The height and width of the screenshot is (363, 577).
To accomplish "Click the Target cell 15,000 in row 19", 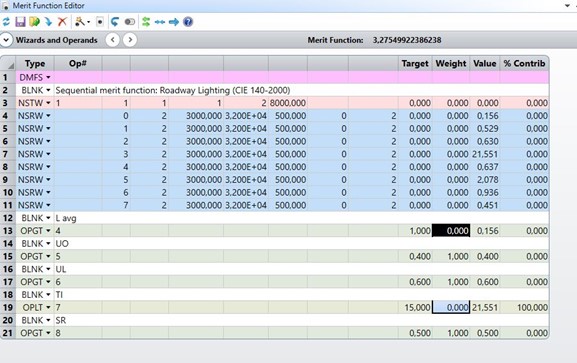I will pos(415,307).
